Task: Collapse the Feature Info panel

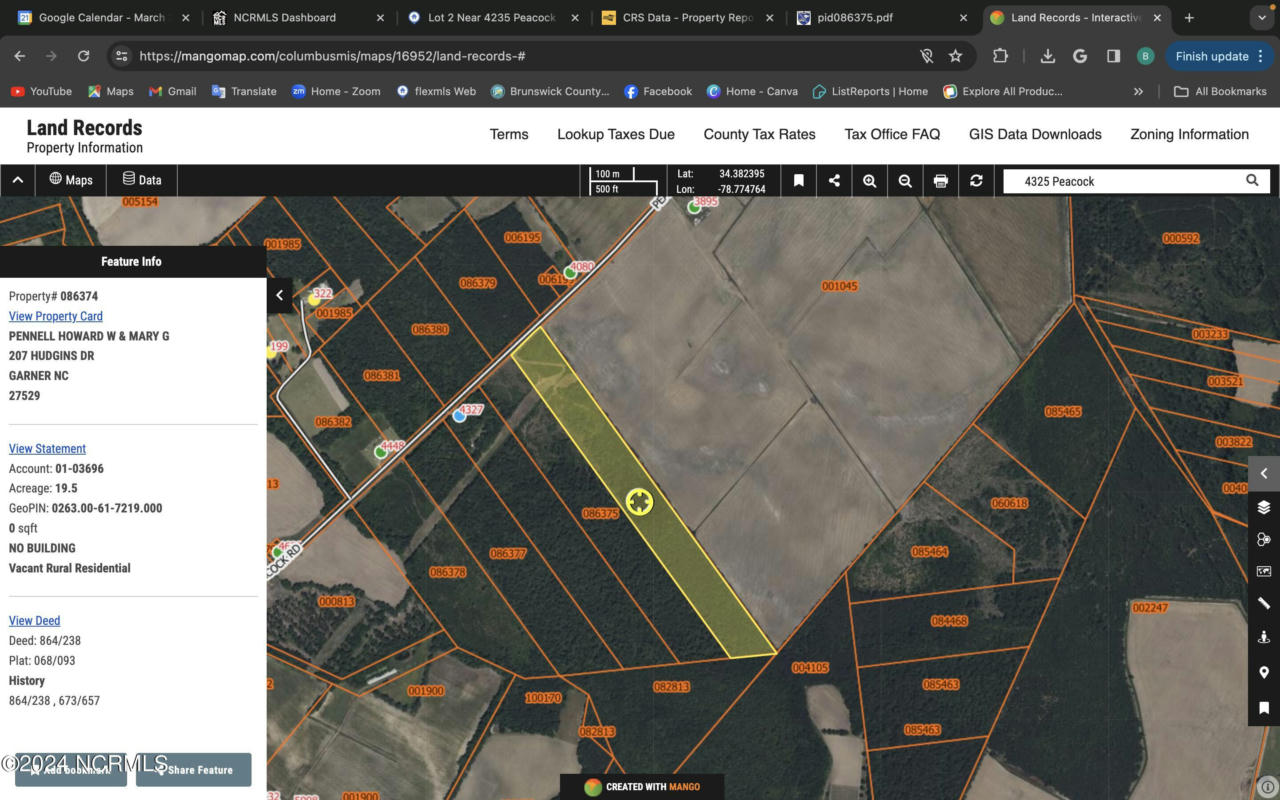Action: pos(280,295)
